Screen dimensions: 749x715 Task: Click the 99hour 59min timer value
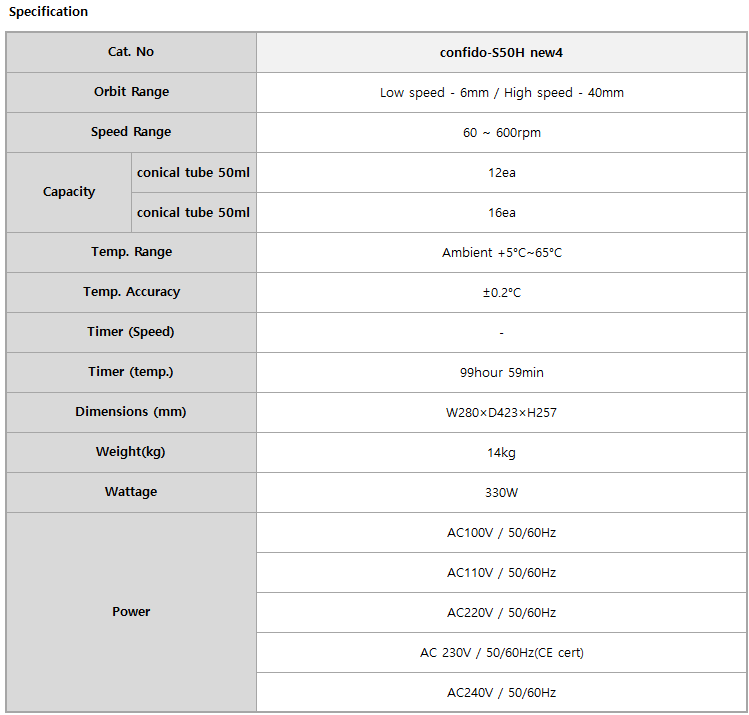tap(501, 373)
